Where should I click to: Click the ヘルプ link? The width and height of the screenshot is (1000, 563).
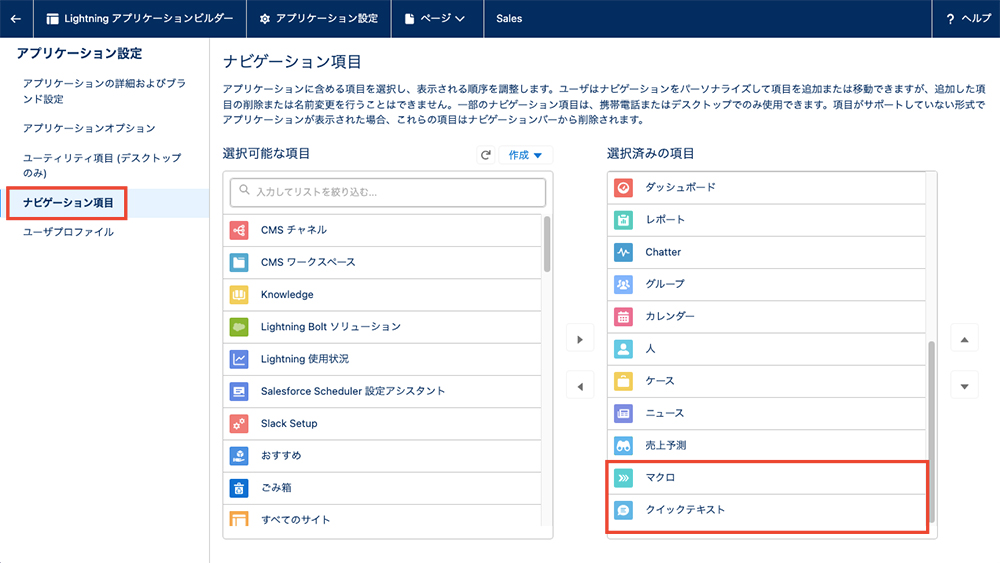pyautogui.click(x=968, y=18)
